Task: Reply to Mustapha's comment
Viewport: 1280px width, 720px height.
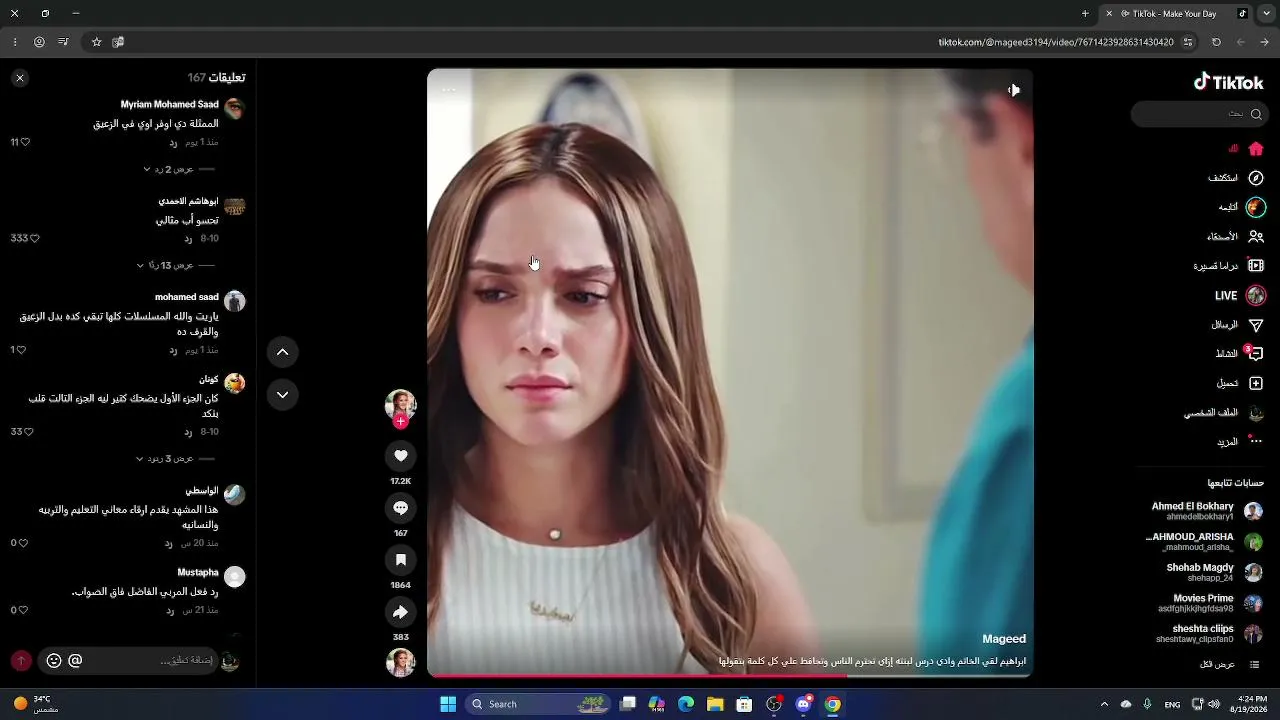Action: coord(169,610)
